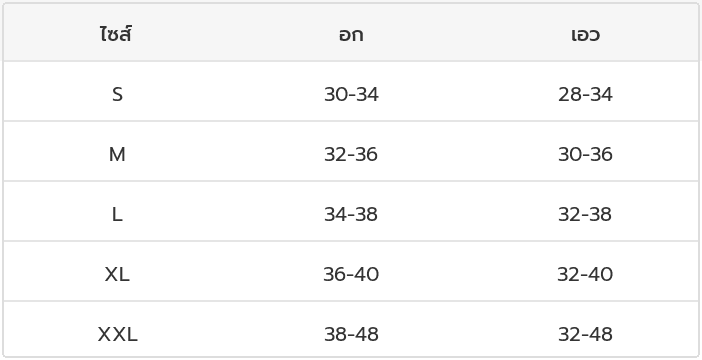The width and height of the screenshot is (702, 360).
Task: Click chest value 36-40
Action: tap(351, 274)
